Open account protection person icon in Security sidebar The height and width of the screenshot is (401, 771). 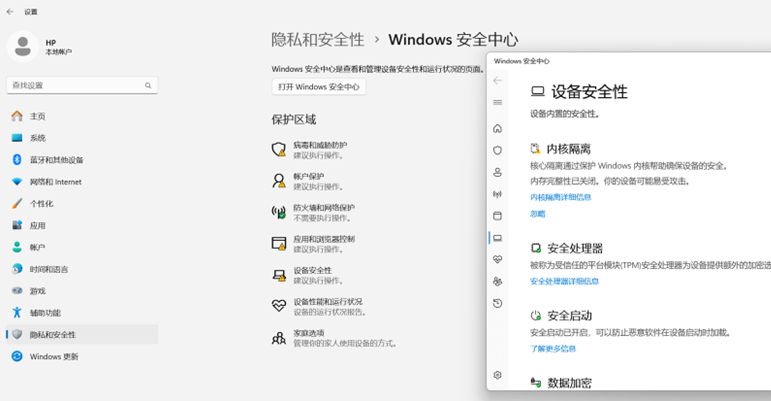click(498, 172)
